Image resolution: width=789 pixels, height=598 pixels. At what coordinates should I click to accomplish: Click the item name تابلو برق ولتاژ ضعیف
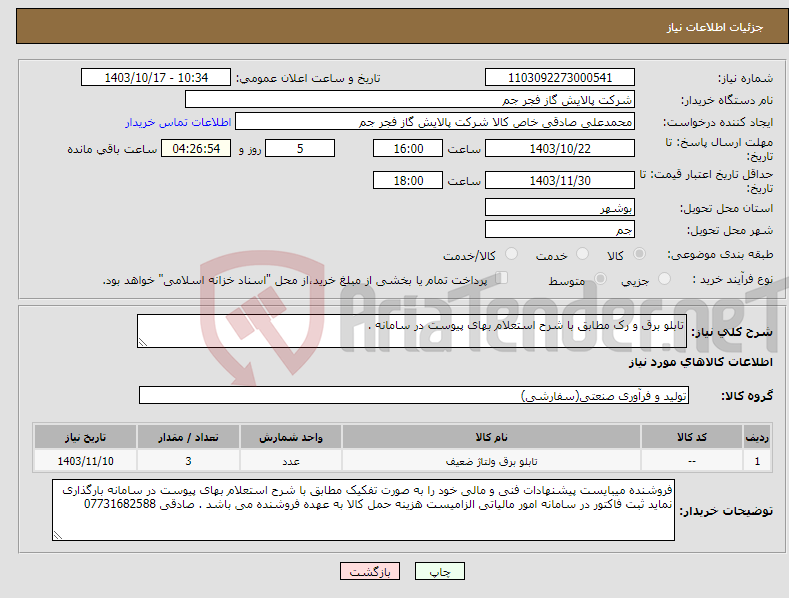[491, 461]
